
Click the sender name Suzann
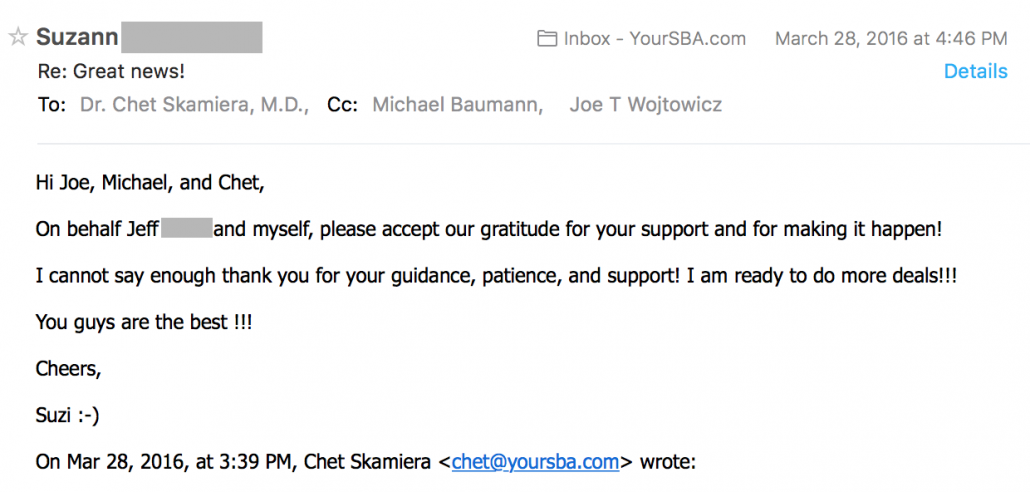pyautogui.click(x=77, y=38)
